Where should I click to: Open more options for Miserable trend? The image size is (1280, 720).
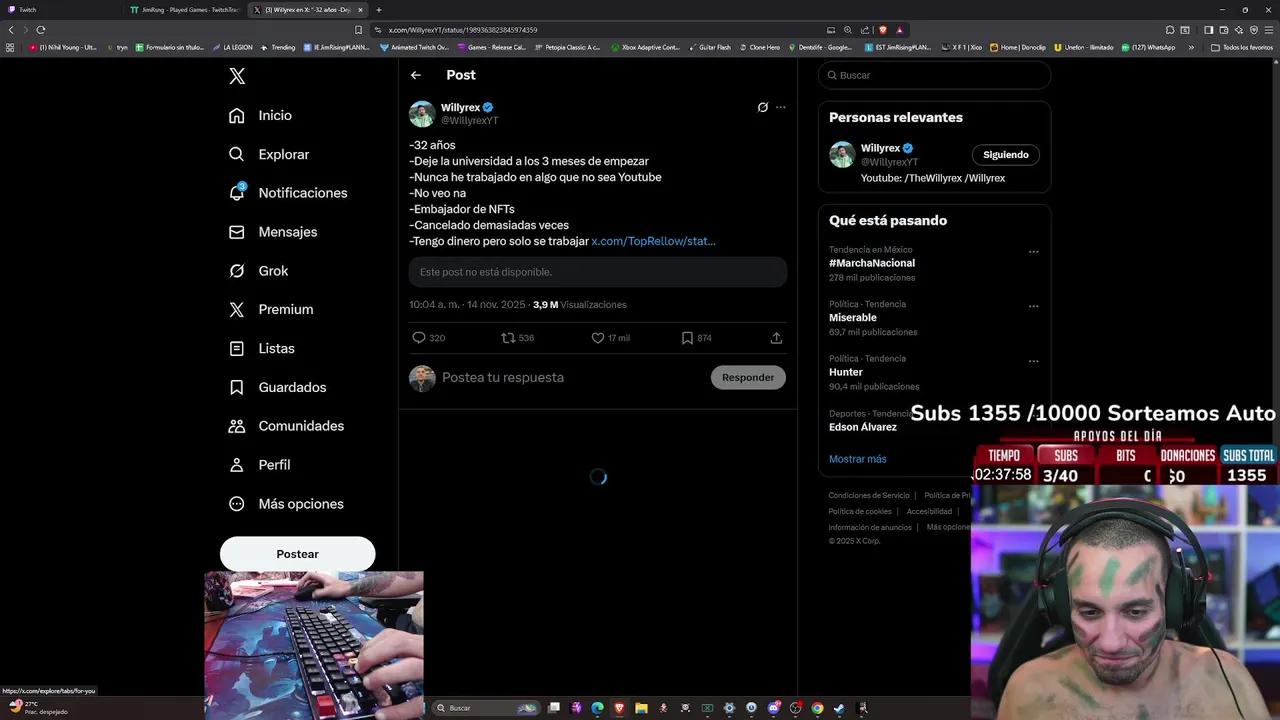1034,306
